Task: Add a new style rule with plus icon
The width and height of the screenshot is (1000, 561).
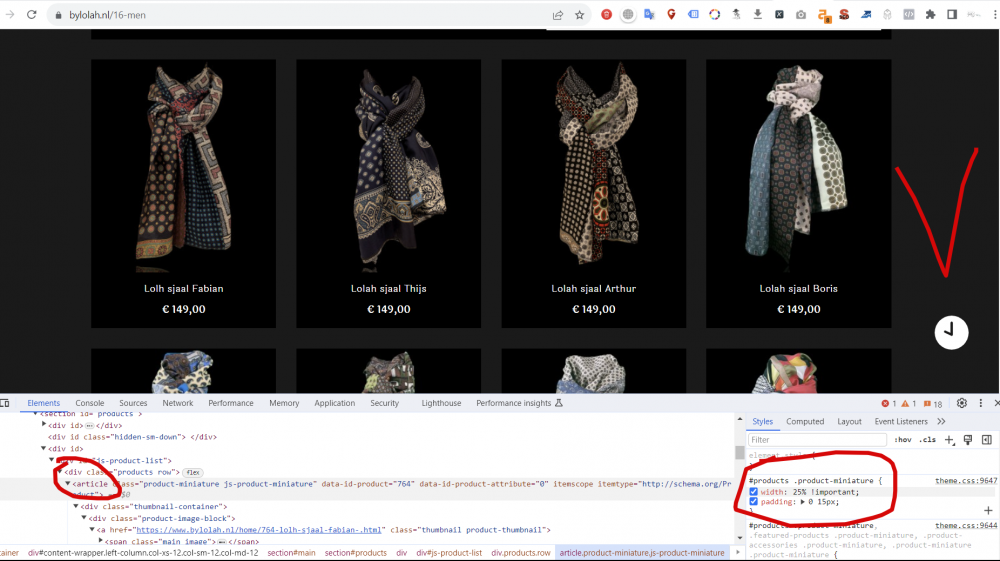Action: point(949,440)
